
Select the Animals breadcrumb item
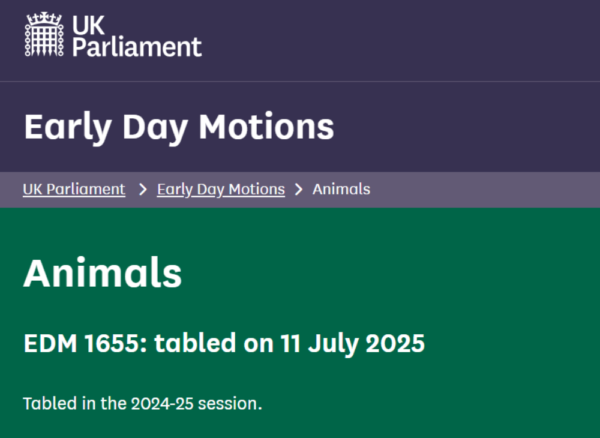(341, 189)
